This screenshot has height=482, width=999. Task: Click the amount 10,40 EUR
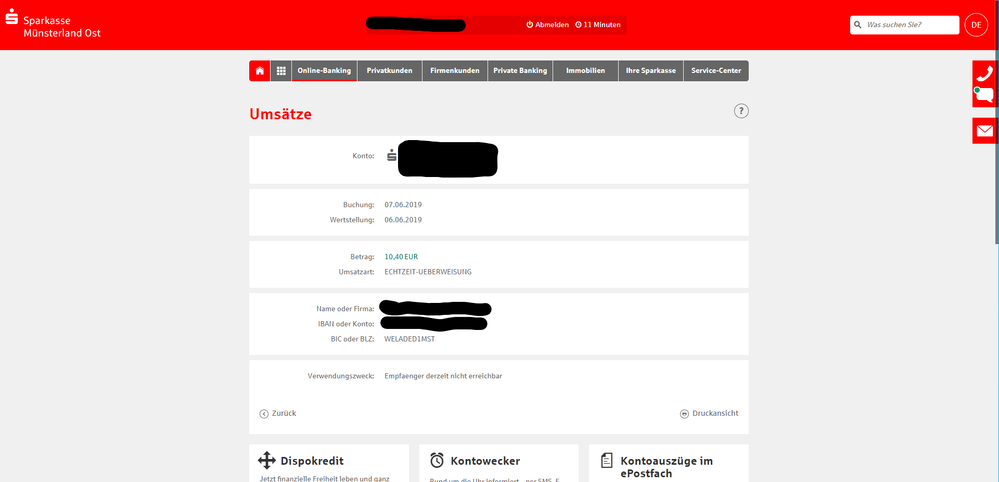tap(401, 257)
